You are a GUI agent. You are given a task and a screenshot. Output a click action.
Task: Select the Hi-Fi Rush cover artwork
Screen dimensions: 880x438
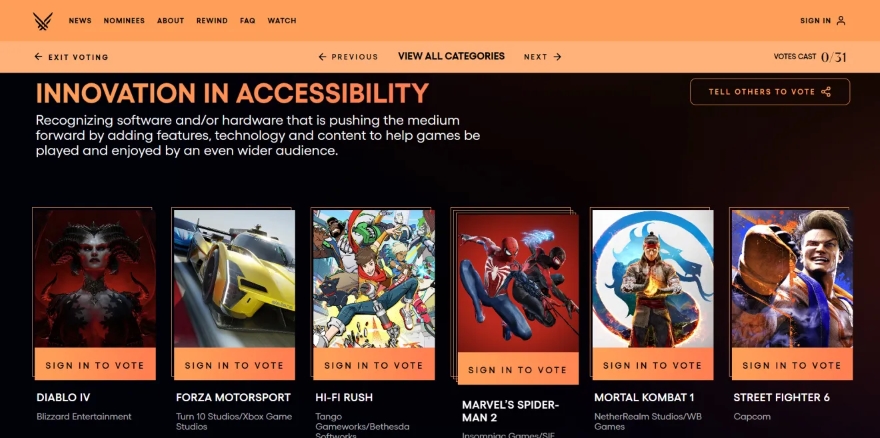[374, 279]
